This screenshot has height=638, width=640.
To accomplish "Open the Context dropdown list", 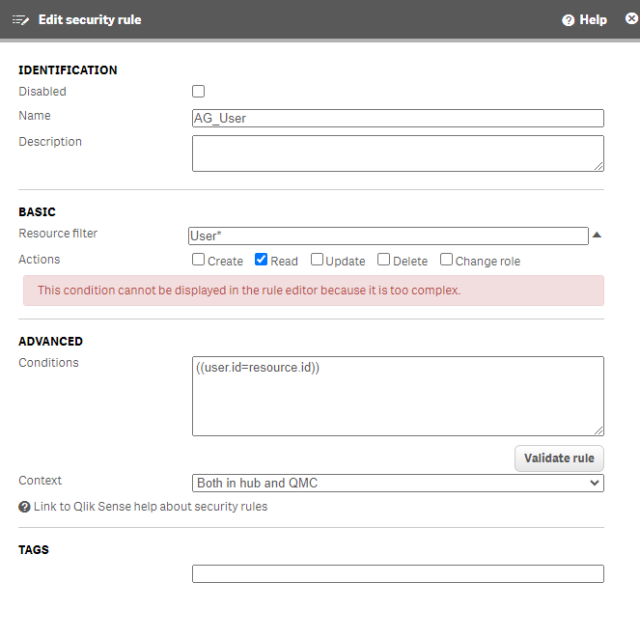I will click(x=397, y=483).
